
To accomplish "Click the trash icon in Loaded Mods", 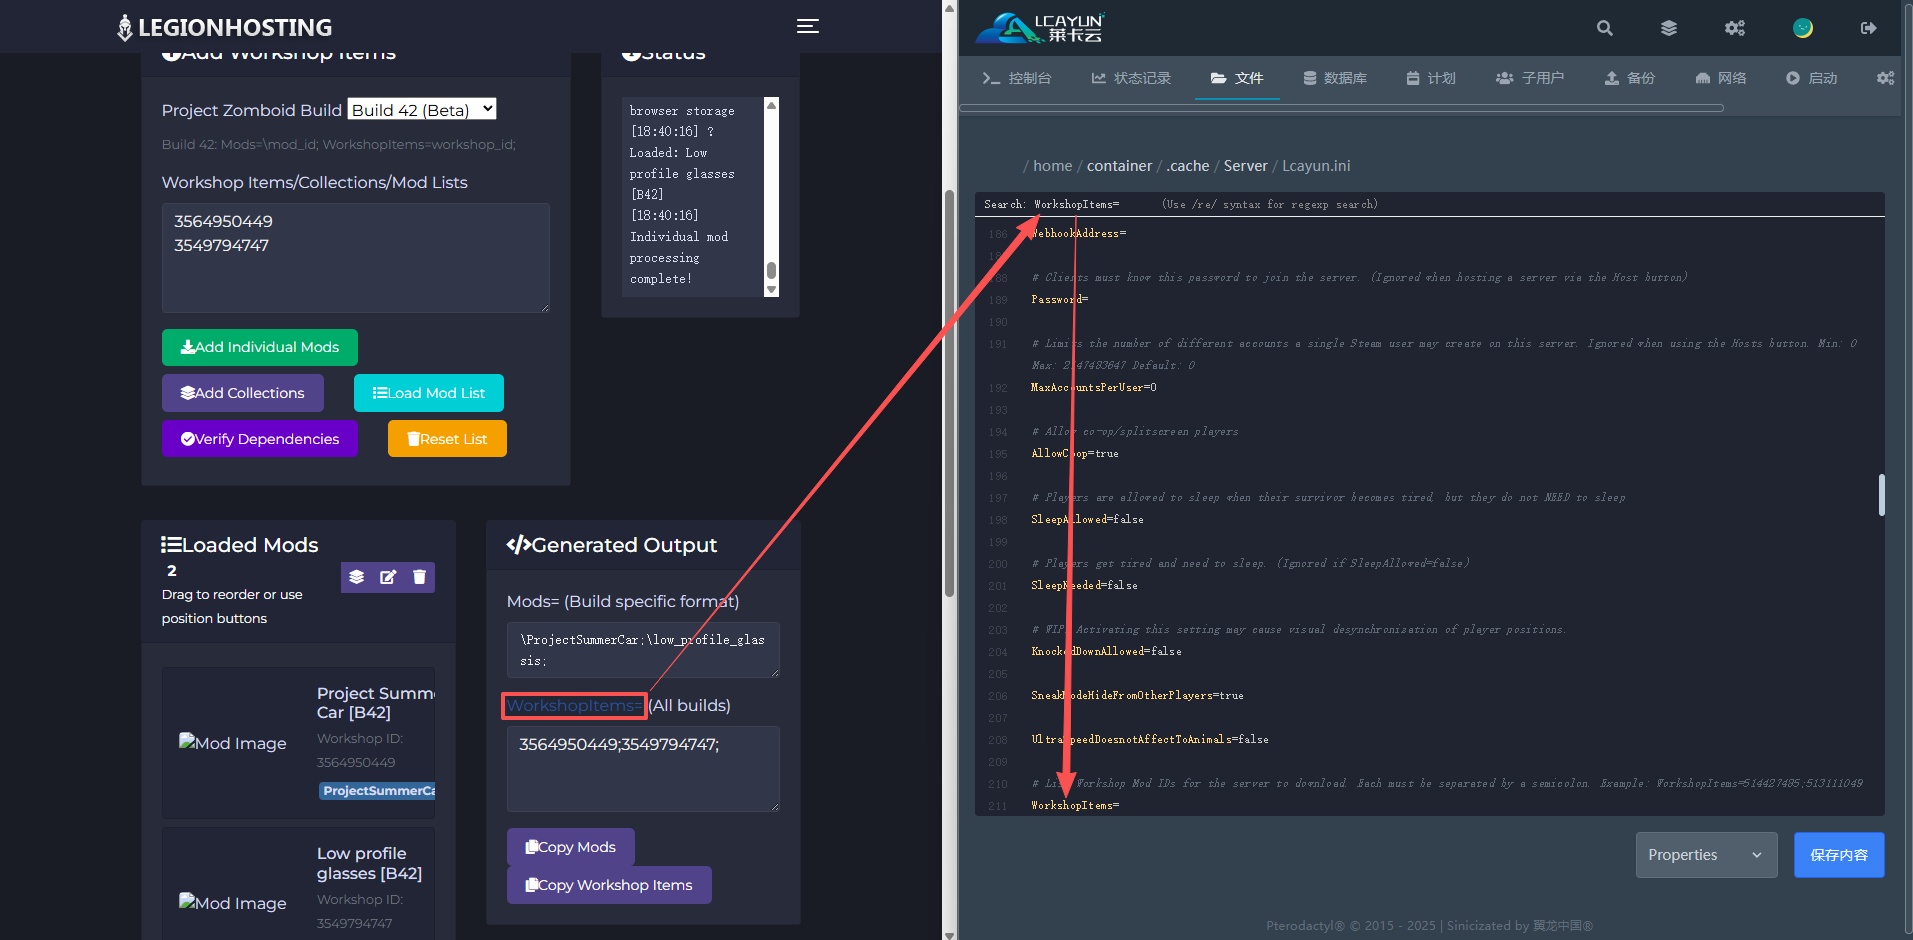I will pyautogui.click(x=419, y=577).
